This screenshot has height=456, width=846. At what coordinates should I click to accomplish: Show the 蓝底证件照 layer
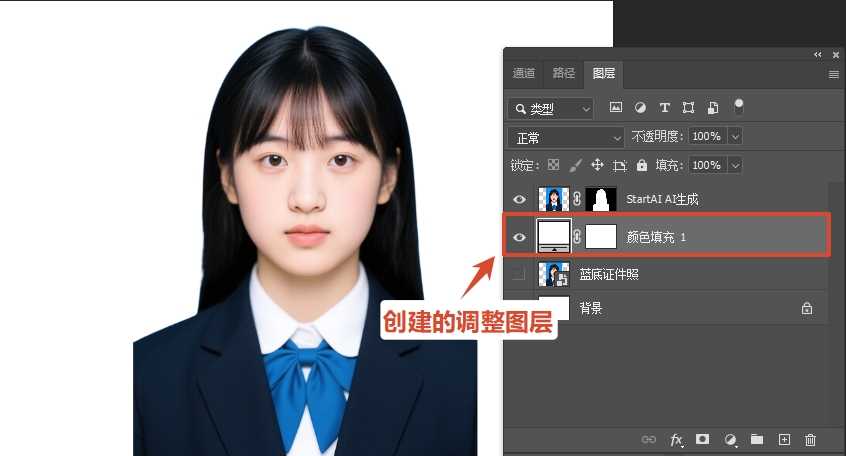coord(518,274)
